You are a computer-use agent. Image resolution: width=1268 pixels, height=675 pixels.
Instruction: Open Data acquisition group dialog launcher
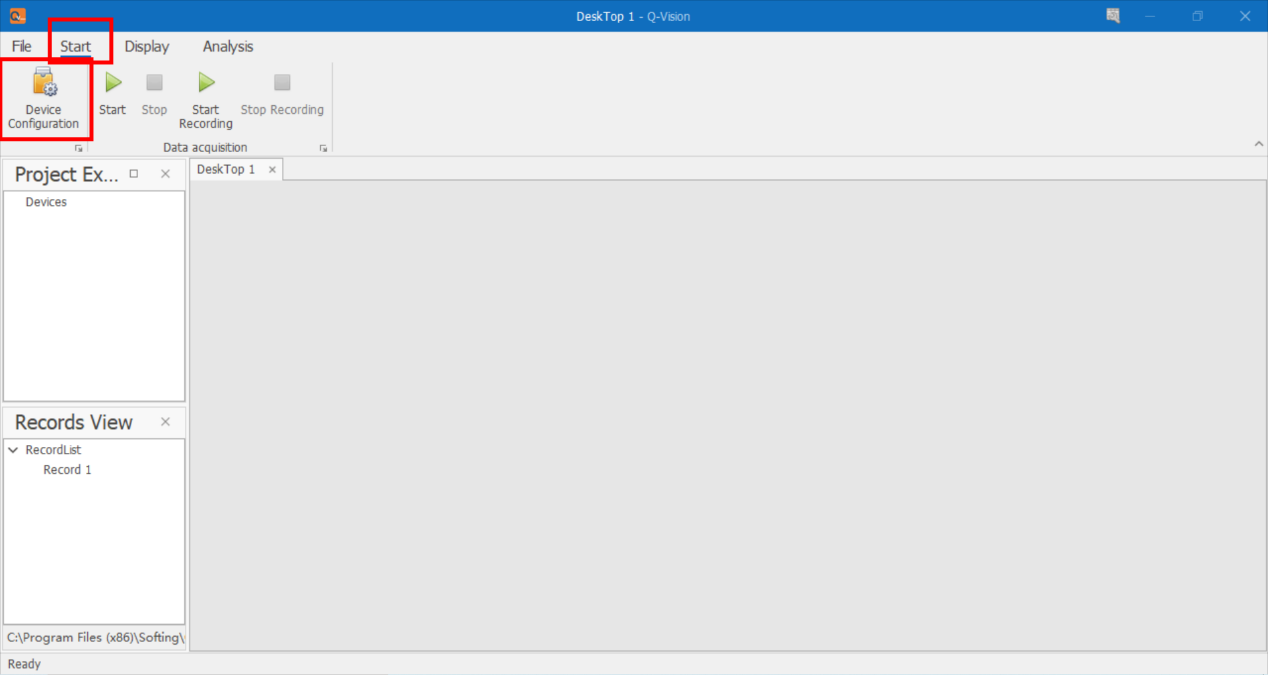(323, 148)
